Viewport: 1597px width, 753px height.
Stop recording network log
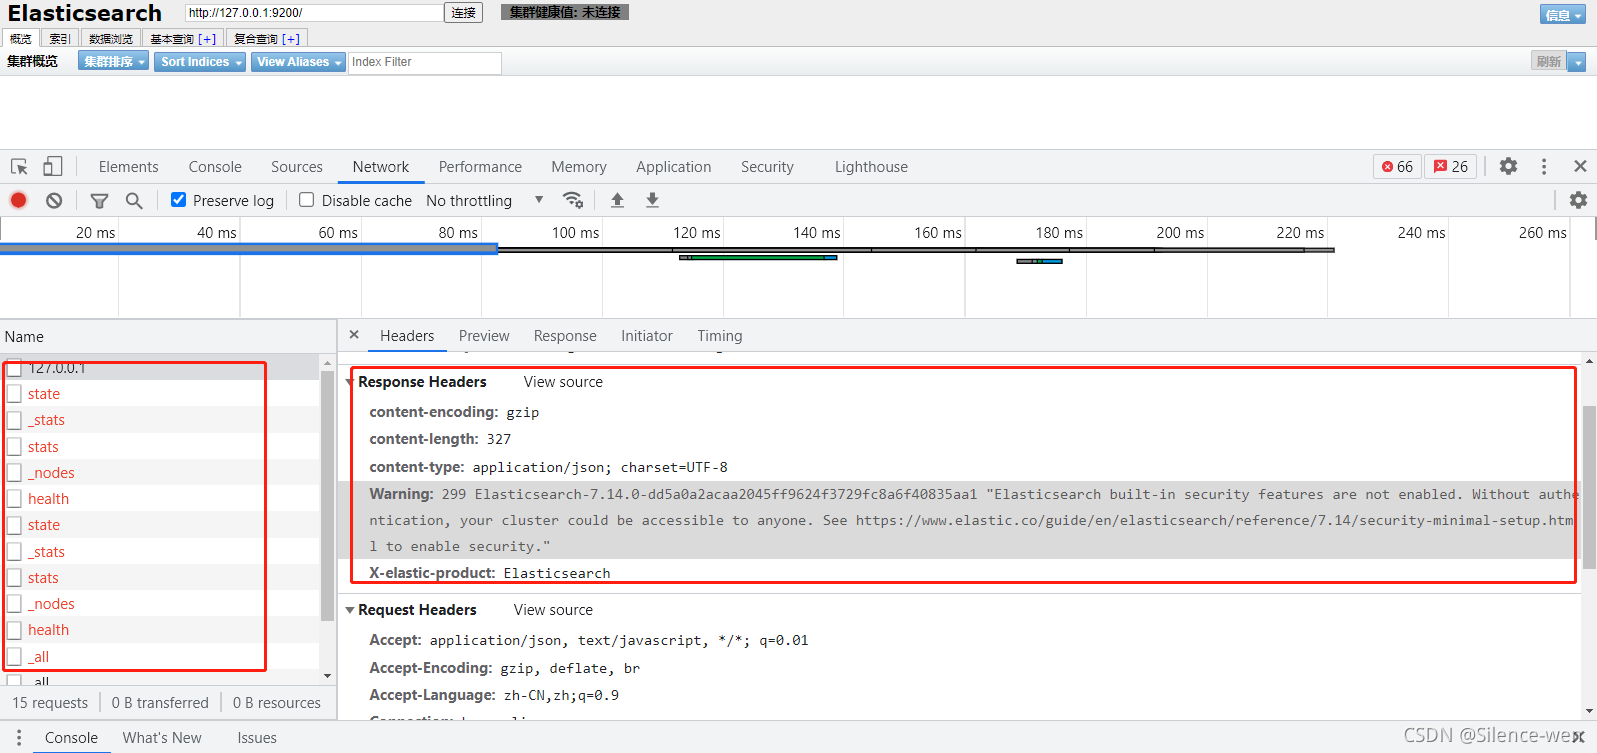coord(18,200)
